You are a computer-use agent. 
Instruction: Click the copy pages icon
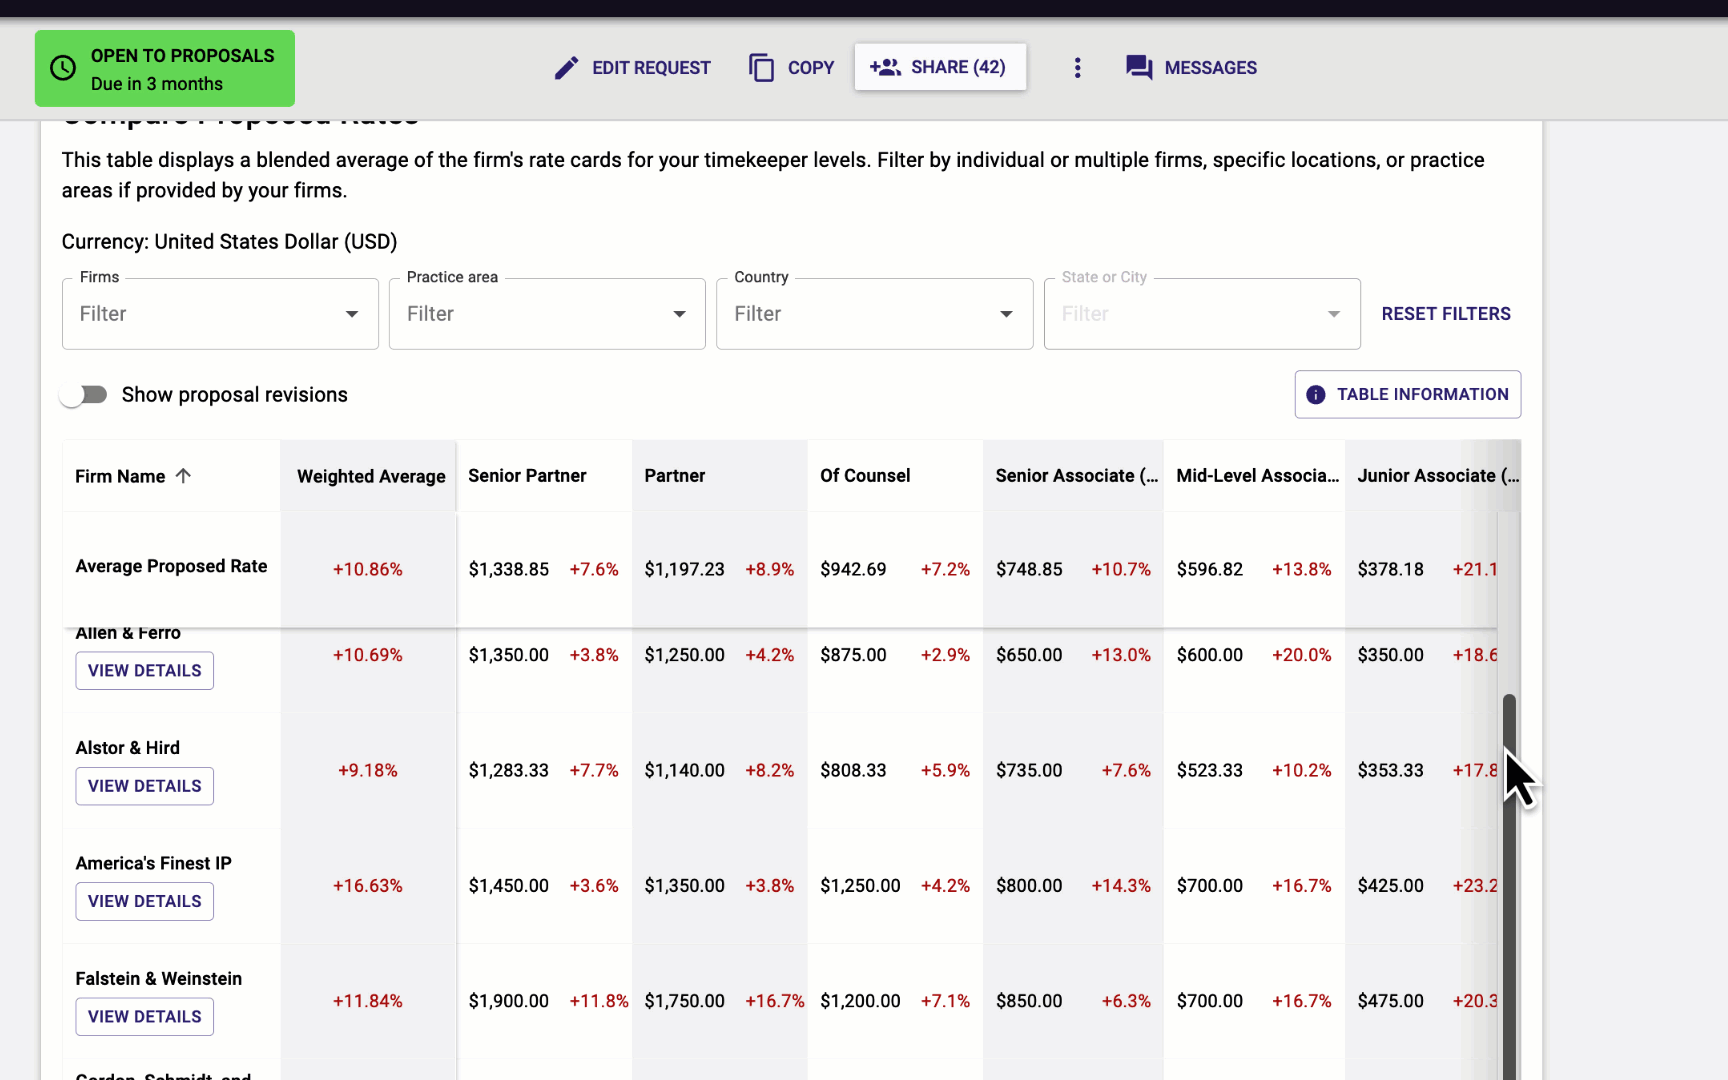tap(761, 68)
